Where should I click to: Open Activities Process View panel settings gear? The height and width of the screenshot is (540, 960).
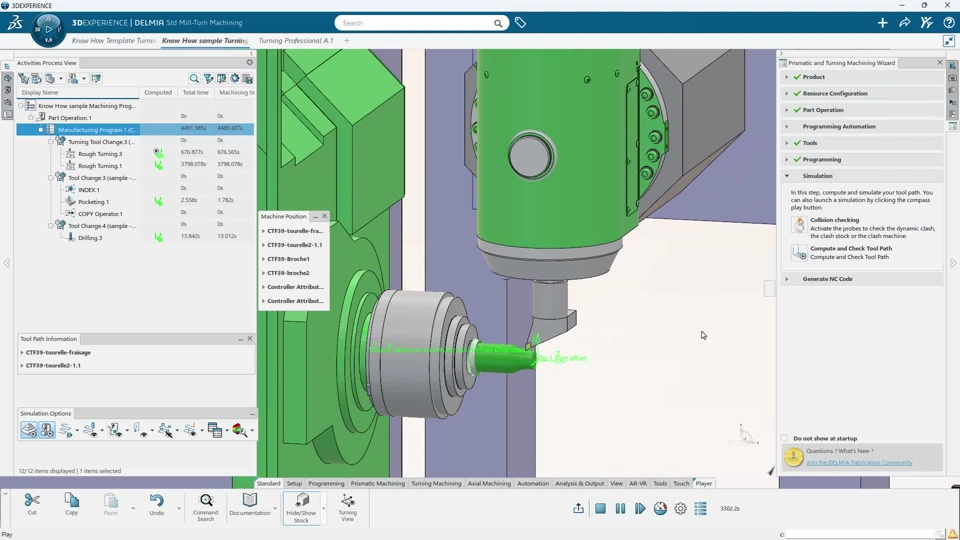coord(250,62)
